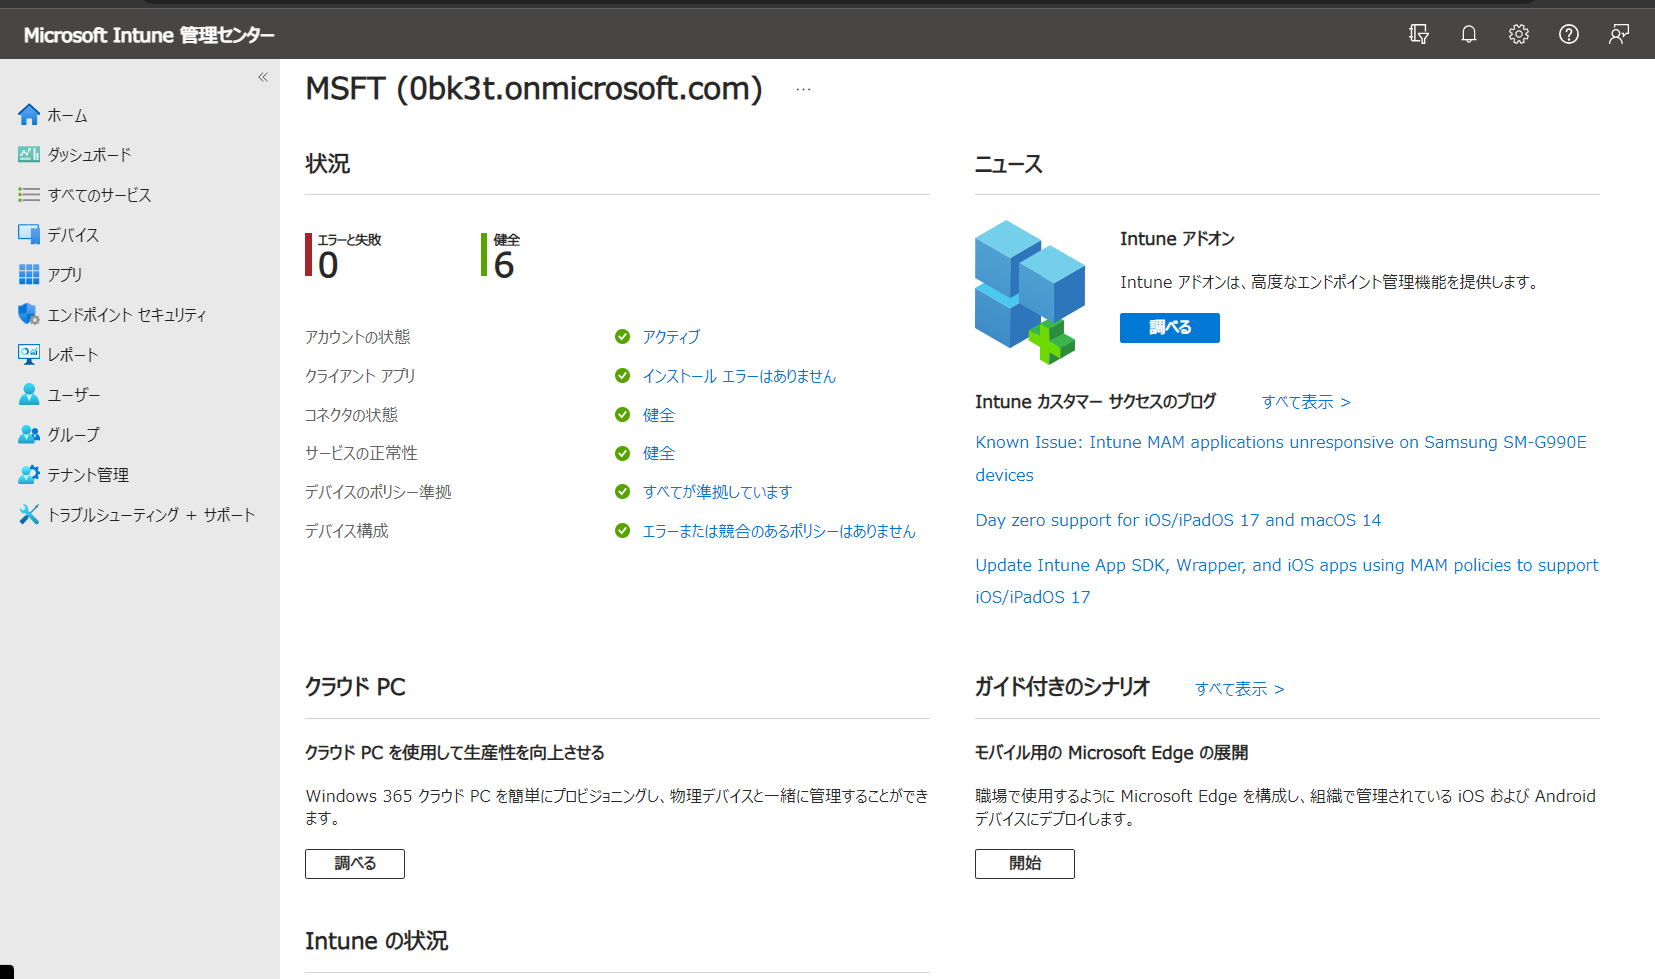The image size is (1655, 979).
Task: Click the アカウントの状態 row label
Action: coord(358,337)
